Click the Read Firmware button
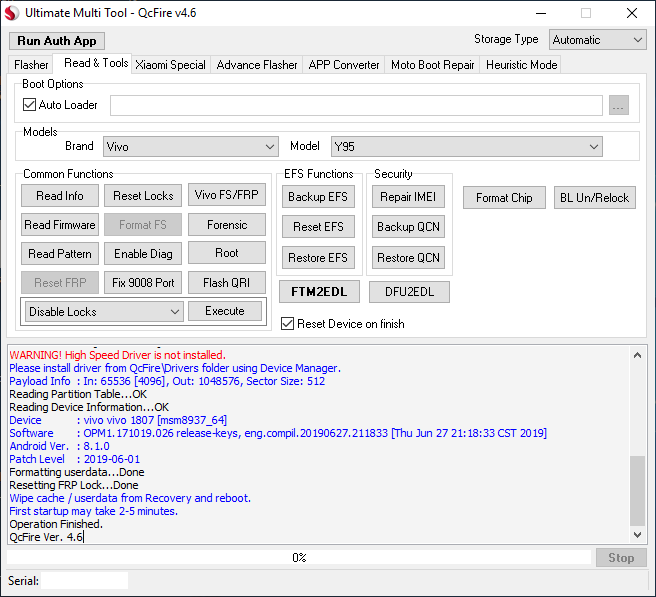 (60, 225)
